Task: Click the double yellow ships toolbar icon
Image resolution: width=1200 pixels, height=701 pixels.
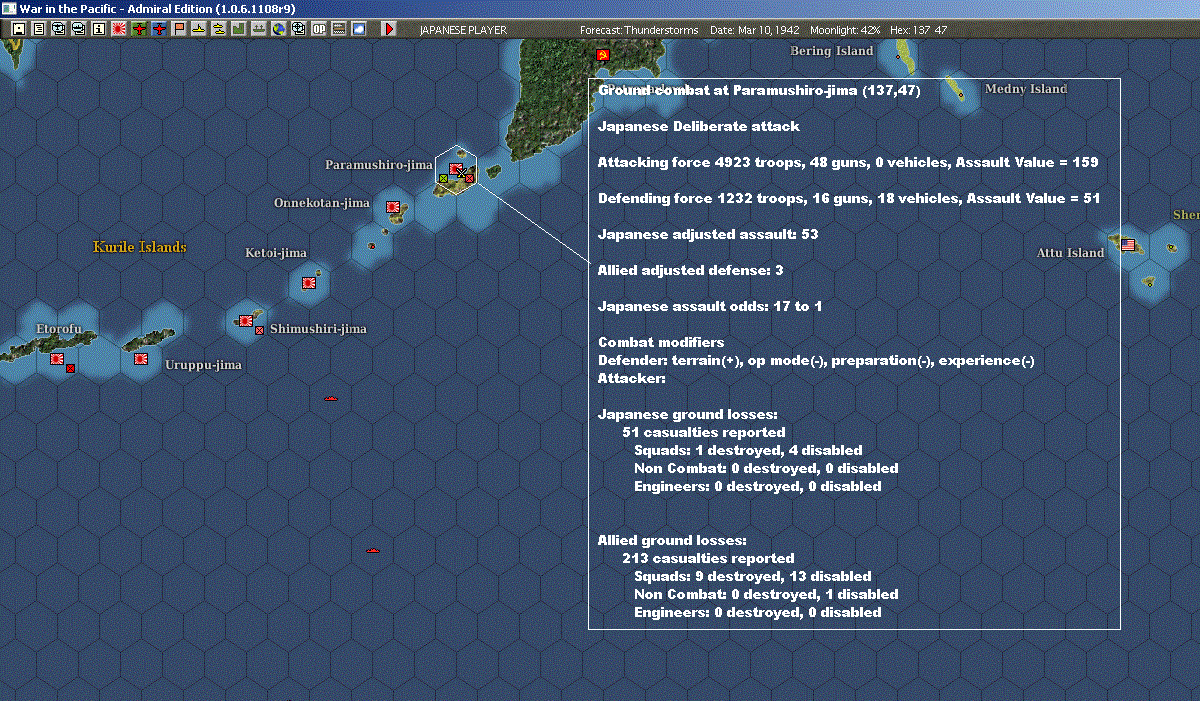Action: tap(218, 29)
